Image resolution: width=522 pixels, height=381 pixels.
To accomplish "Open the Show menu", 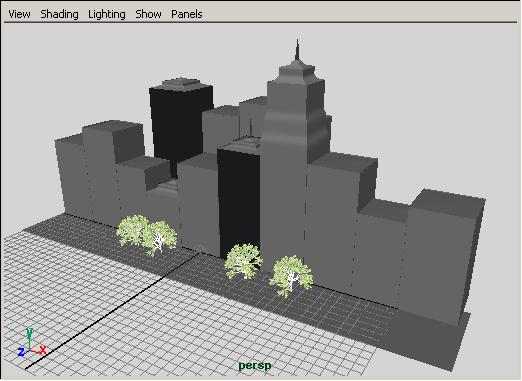I will tap(148, 14).
